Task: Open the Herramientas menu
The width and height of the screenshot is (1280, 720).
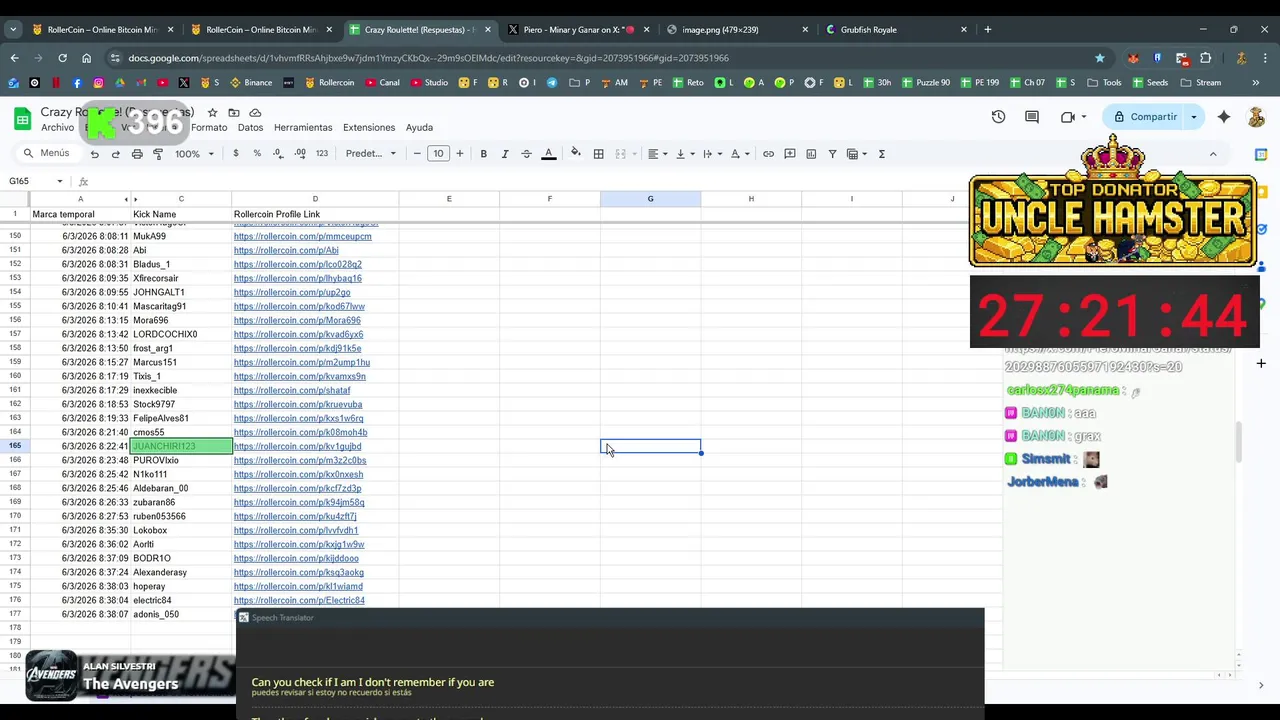Action: [x=303, y=128]
